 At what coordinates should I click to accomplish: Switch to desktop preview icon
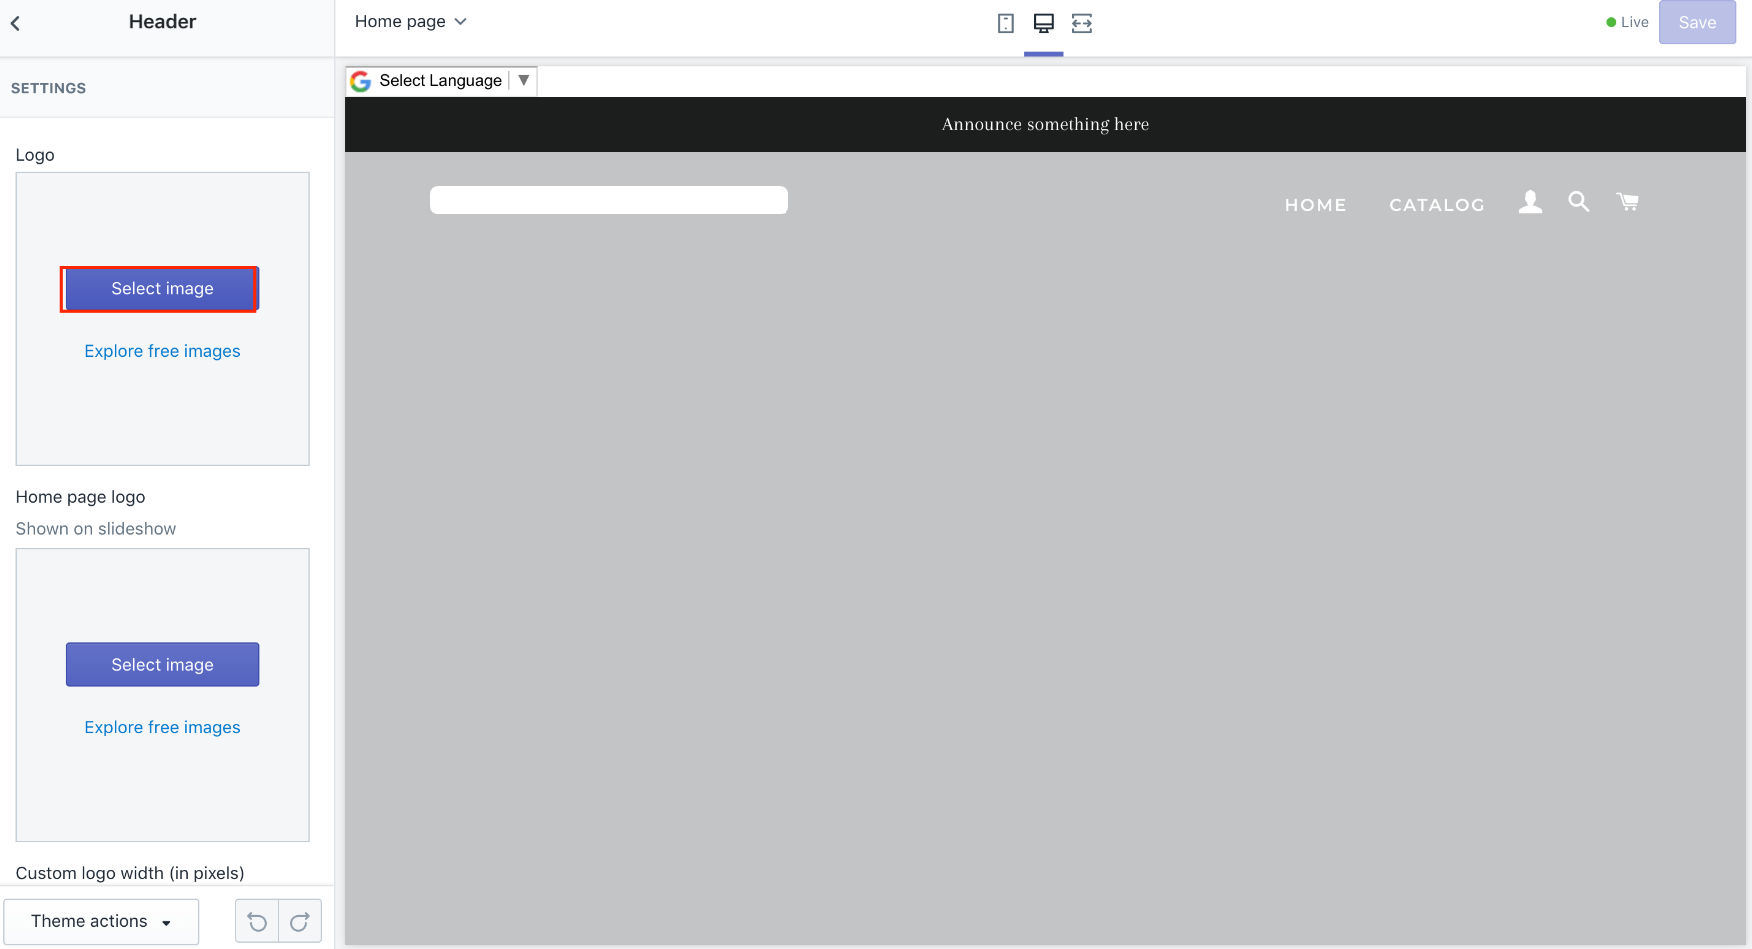[x=1043, y=23]
